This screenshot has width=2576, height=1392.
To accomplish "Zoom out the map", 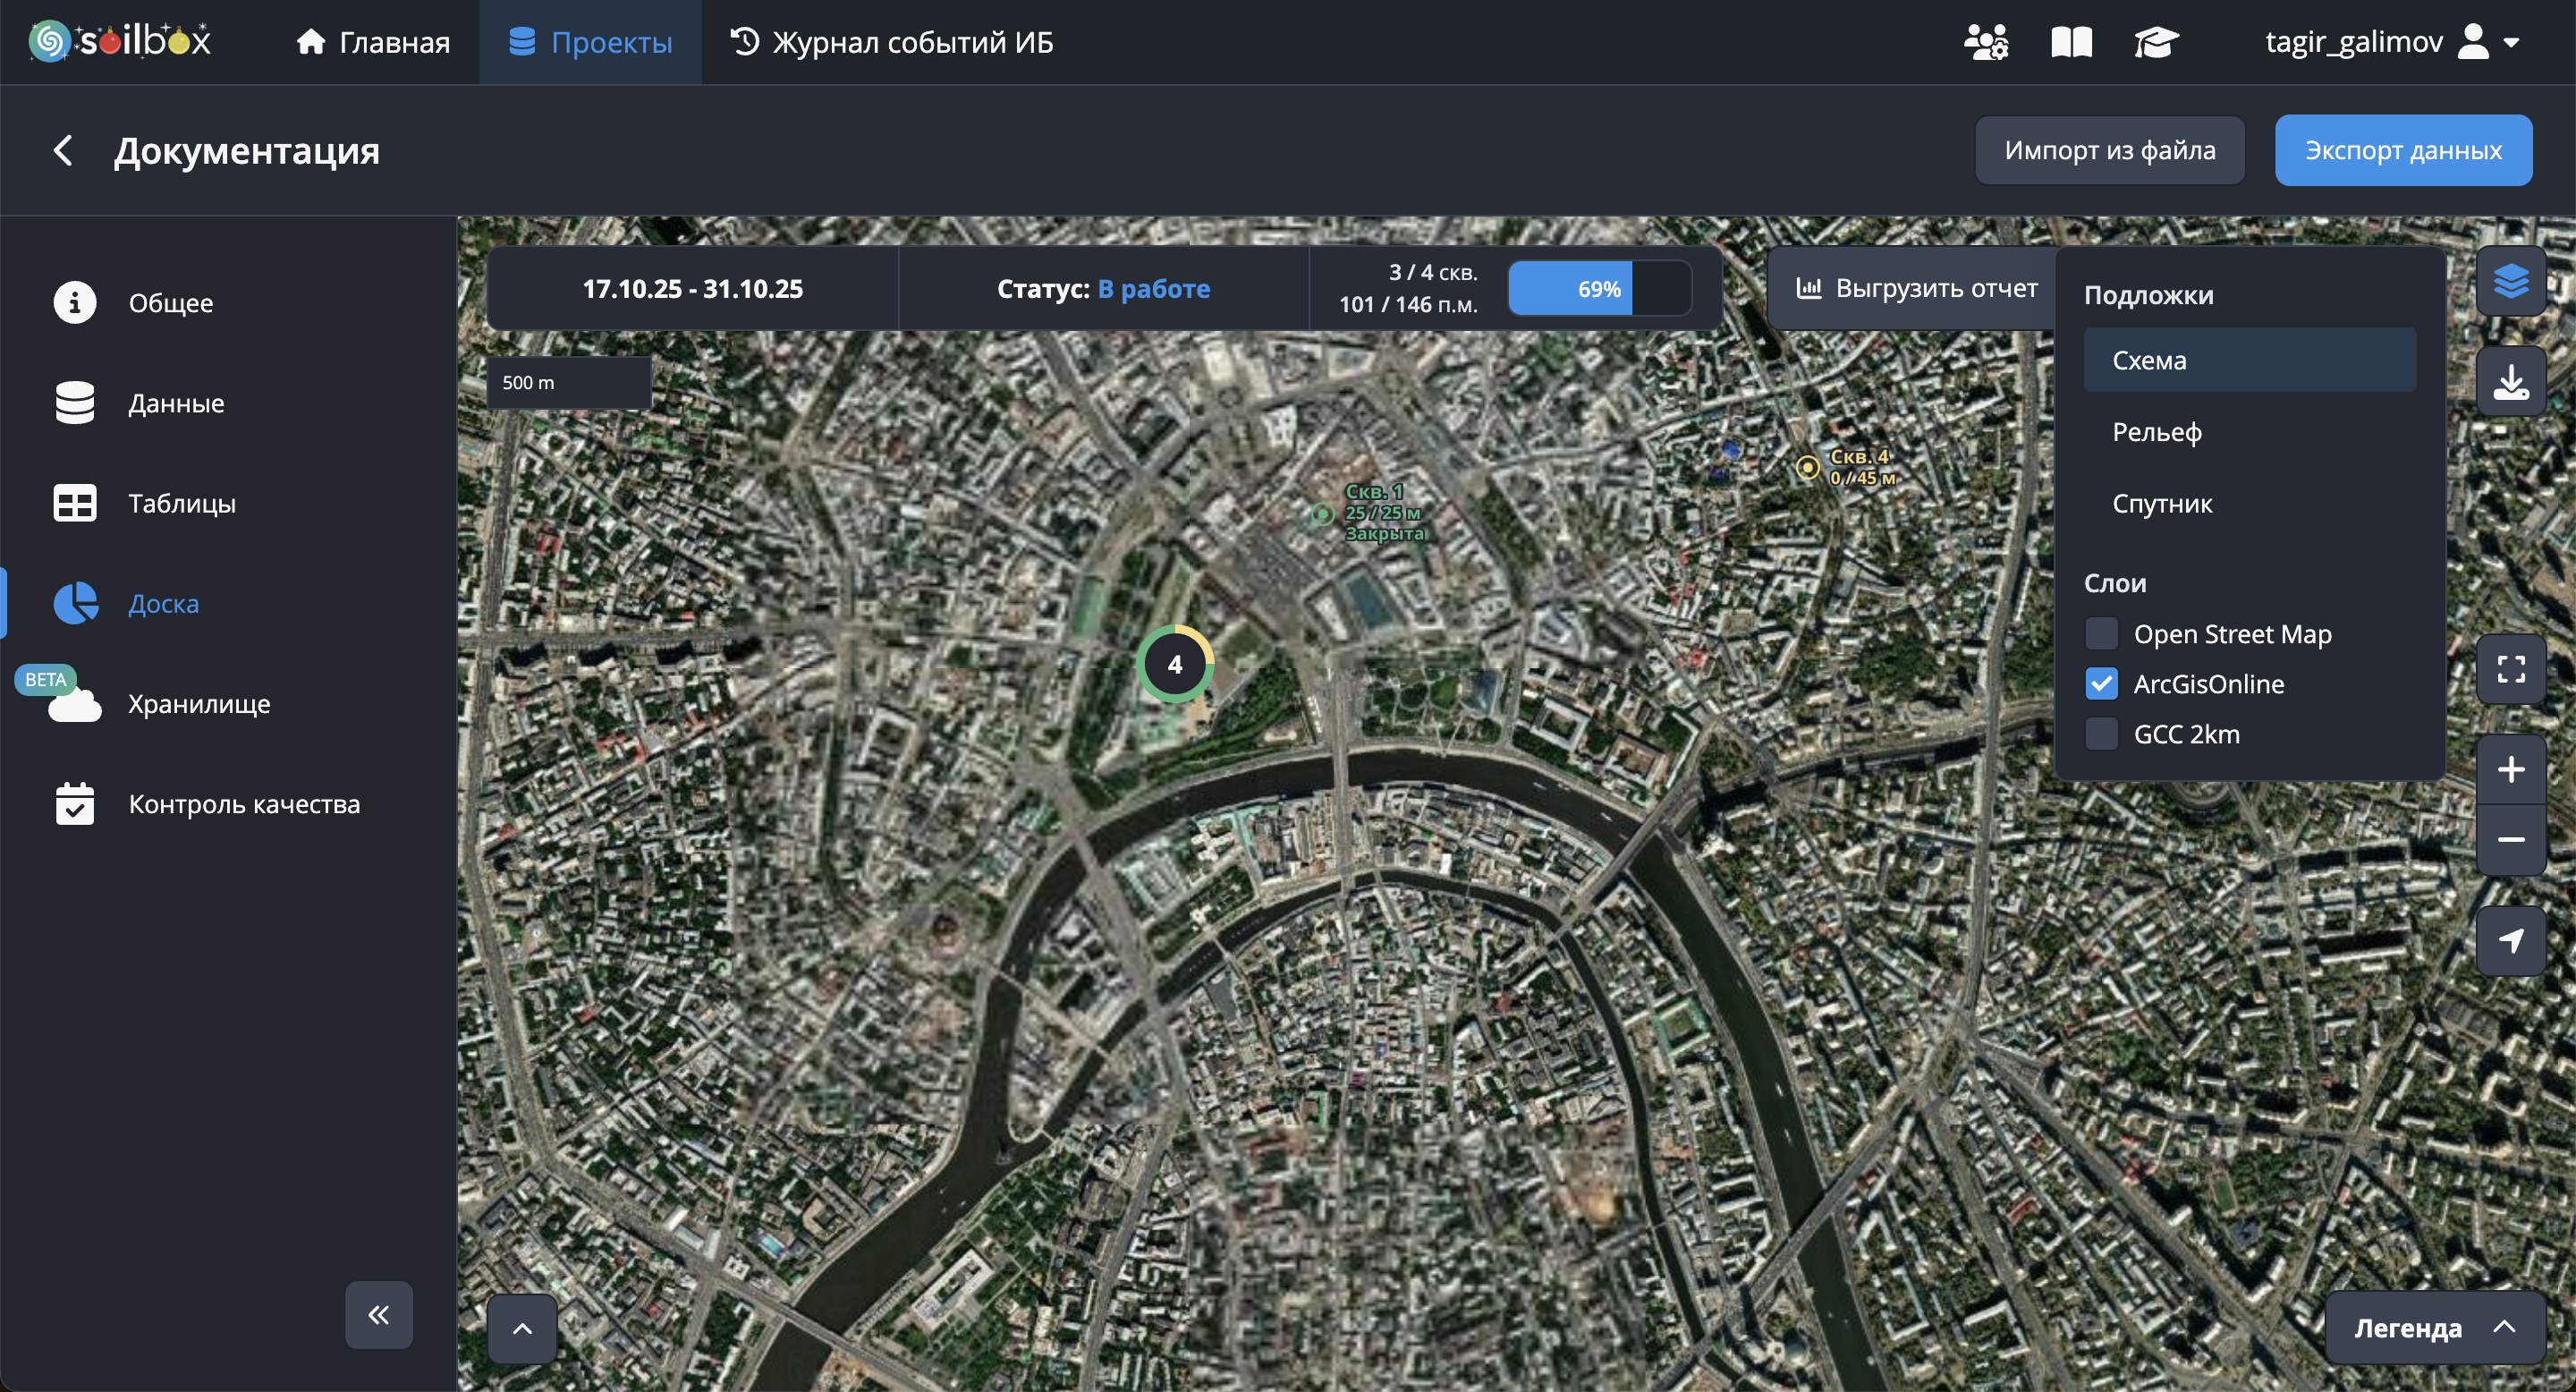I will coord(2510,839).
